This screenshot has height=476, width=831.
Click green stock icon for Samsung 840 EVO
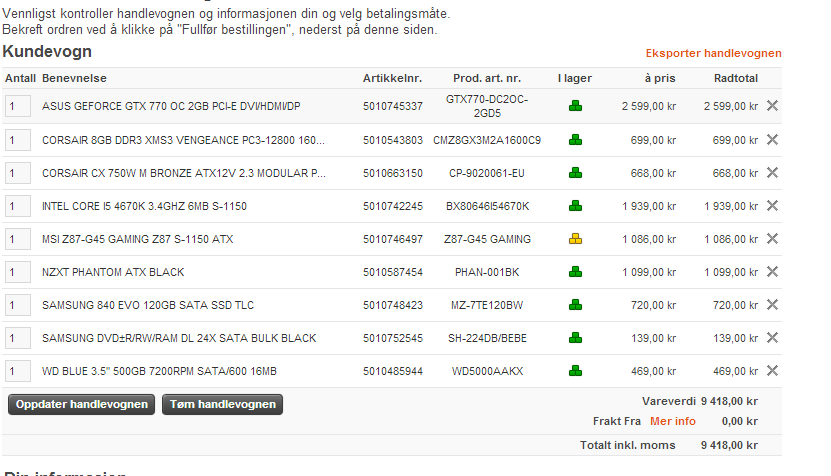[x=575, y=305]
